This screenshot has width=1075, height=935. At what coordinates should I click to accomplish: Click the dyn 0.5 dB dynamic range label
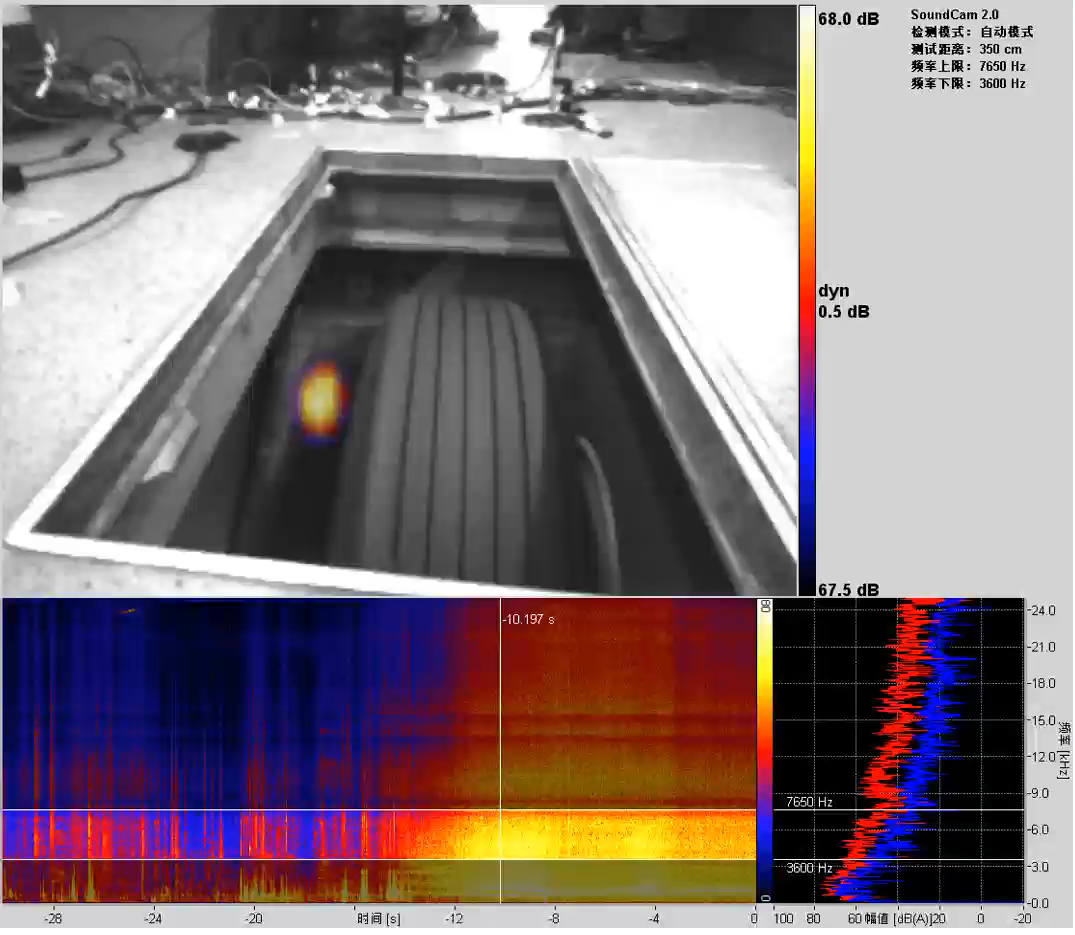pos(843,301)
